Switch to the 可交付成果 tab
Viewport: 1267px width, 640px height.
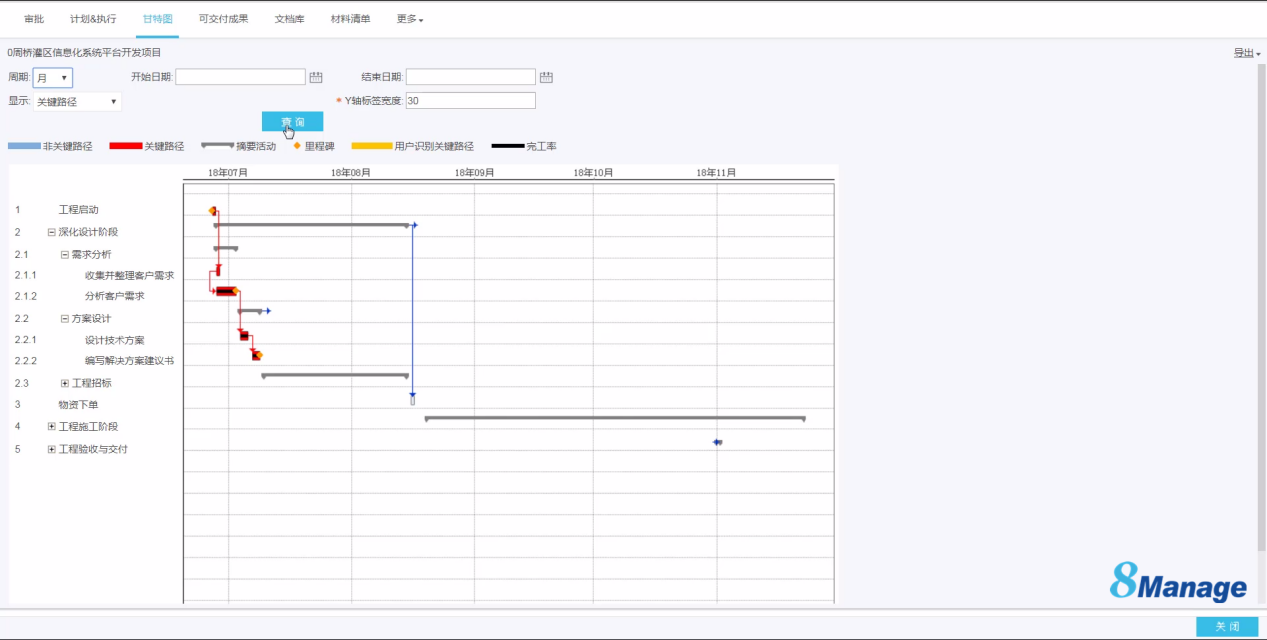point(223,19)
